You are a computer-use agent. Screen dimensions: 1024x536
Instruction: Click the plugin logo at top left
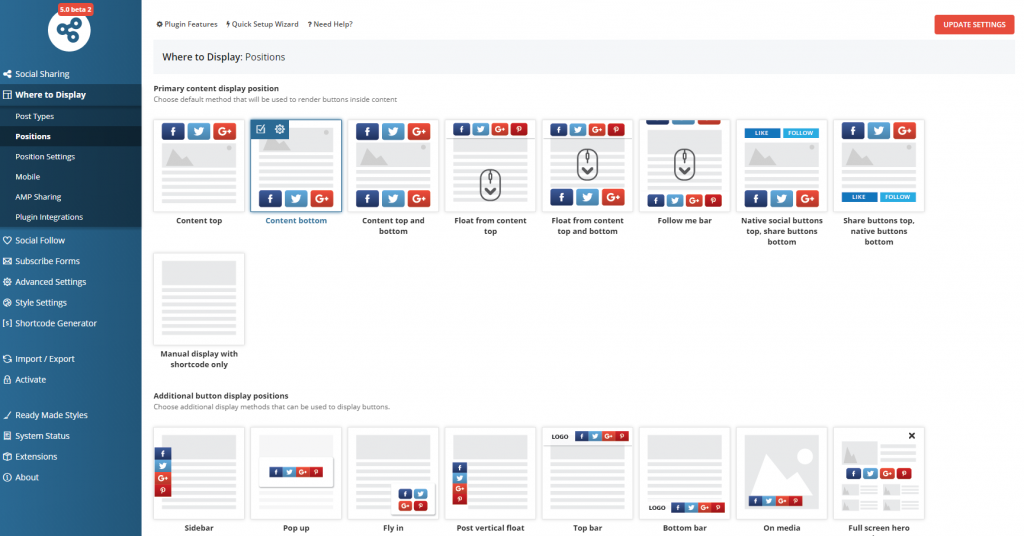click(69, 30)
